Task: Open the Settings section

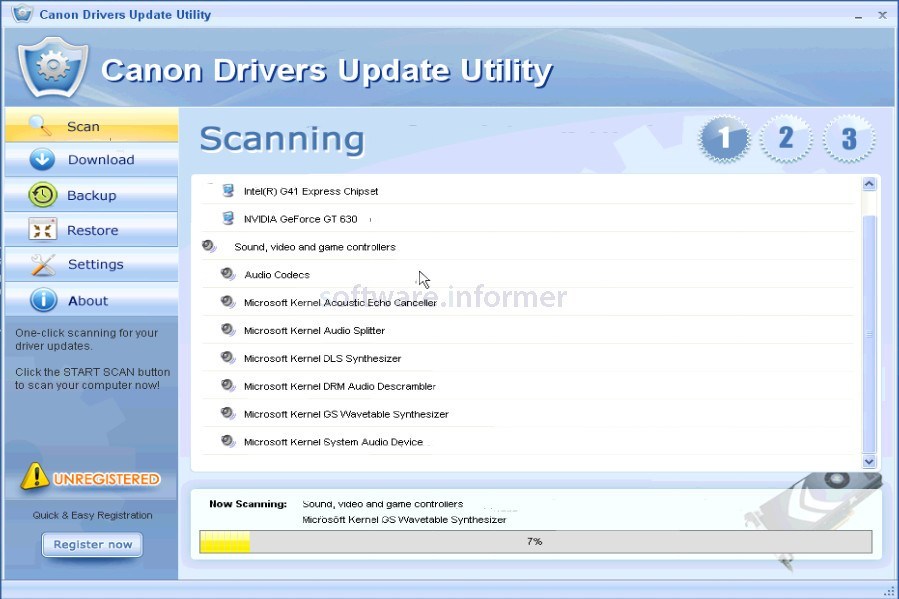Action: [x=92, y=265]
